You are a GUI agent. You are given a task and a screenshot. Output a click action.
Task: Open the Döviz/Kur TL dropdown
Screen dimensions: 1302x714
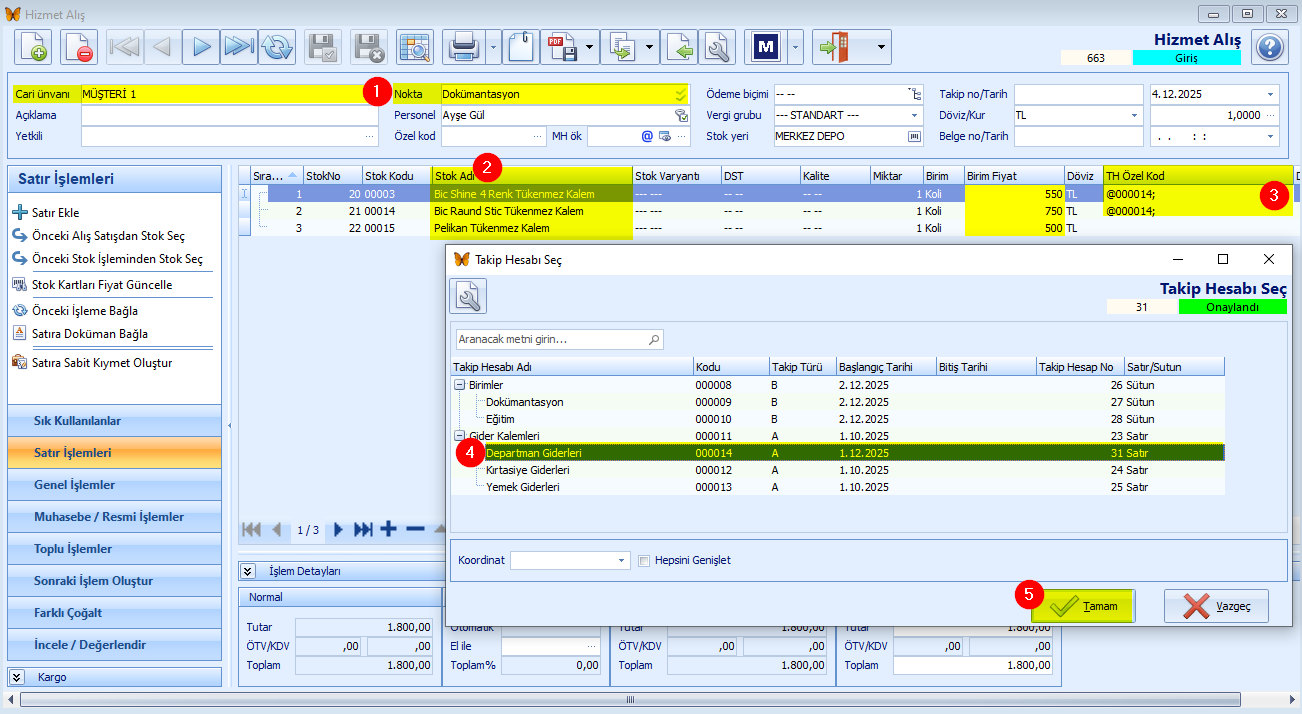(1135, 115)
